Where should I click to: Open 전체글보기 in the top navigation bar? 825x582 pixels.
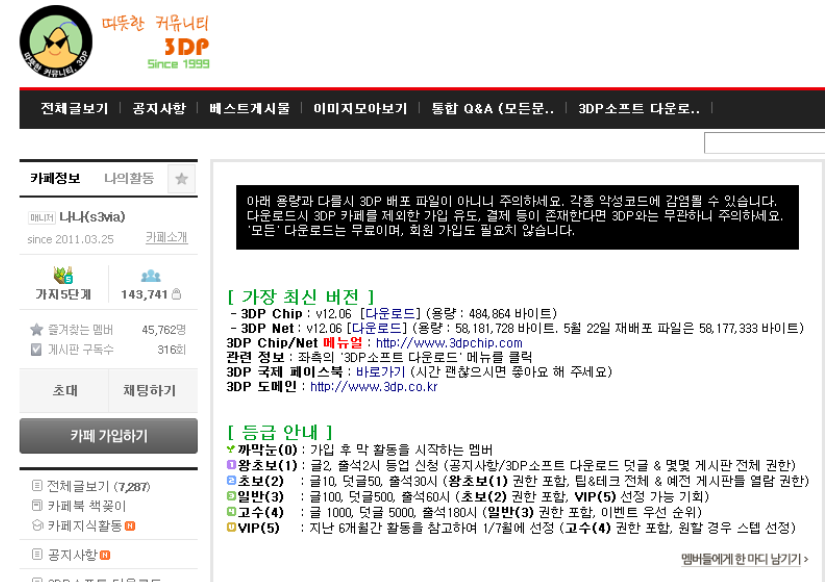coord(74,108)
